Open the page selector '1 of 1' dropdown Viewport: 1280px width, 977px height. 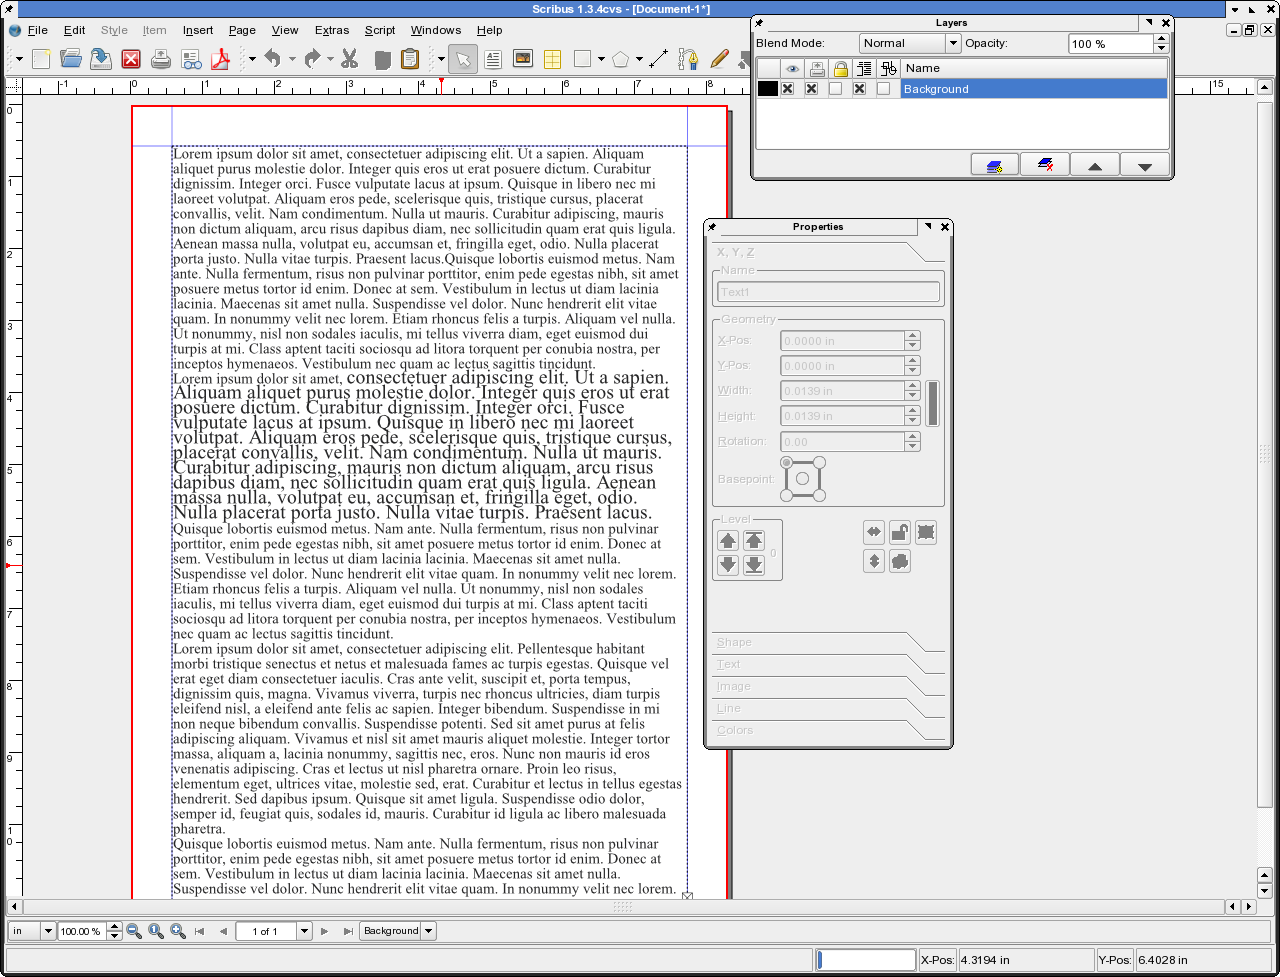304,931
